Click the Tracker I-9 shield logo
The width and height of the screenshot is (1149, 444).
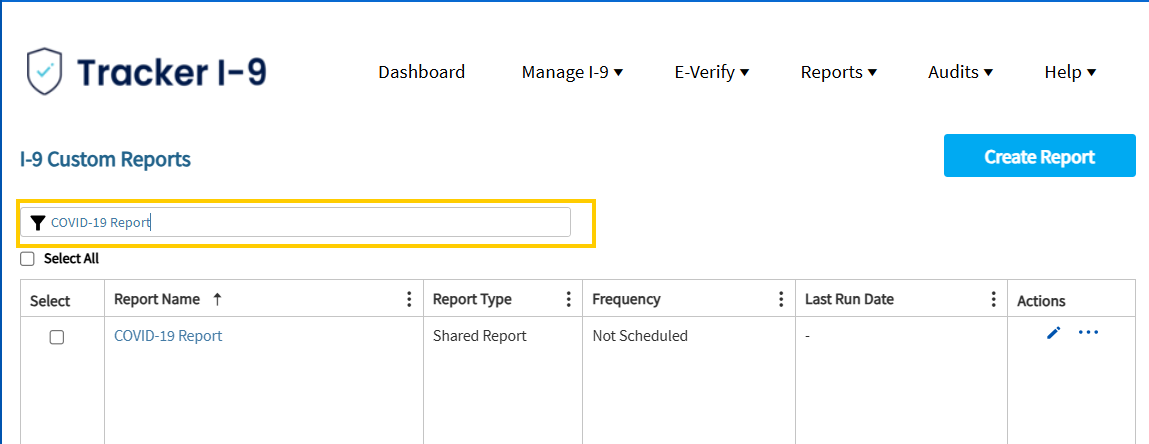pyautogui.click(x=44, y=72)
